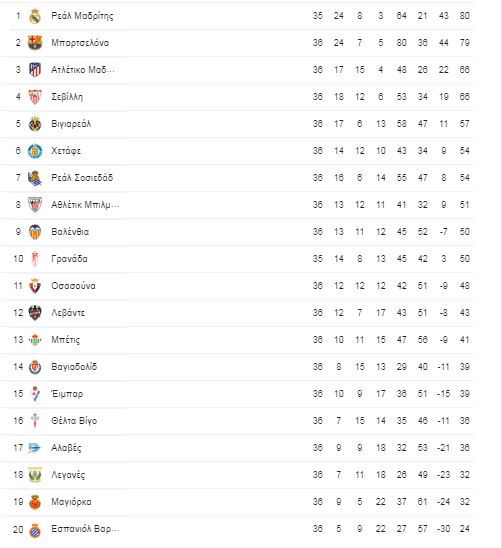The image size is (502, 548).
Task: Click the Εσπανιόλ crest in row 20
Action: point(35,529)
